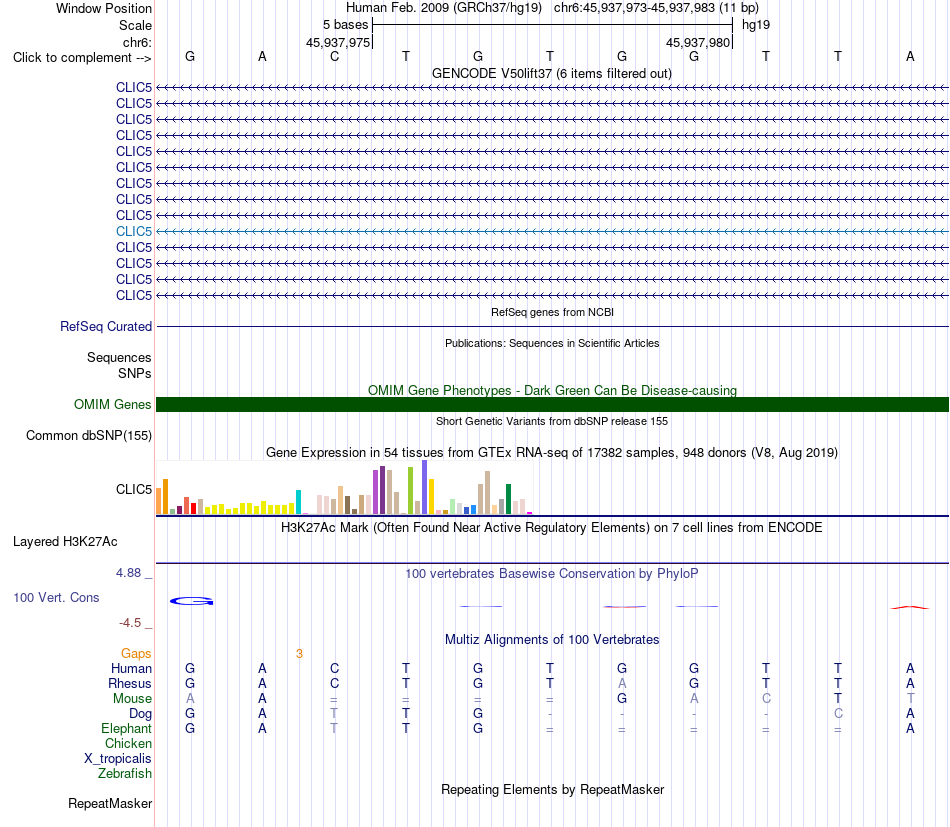Click the -4.5 PhyloP lower scale value
This screenshot has width=950, height=827.
130,622
